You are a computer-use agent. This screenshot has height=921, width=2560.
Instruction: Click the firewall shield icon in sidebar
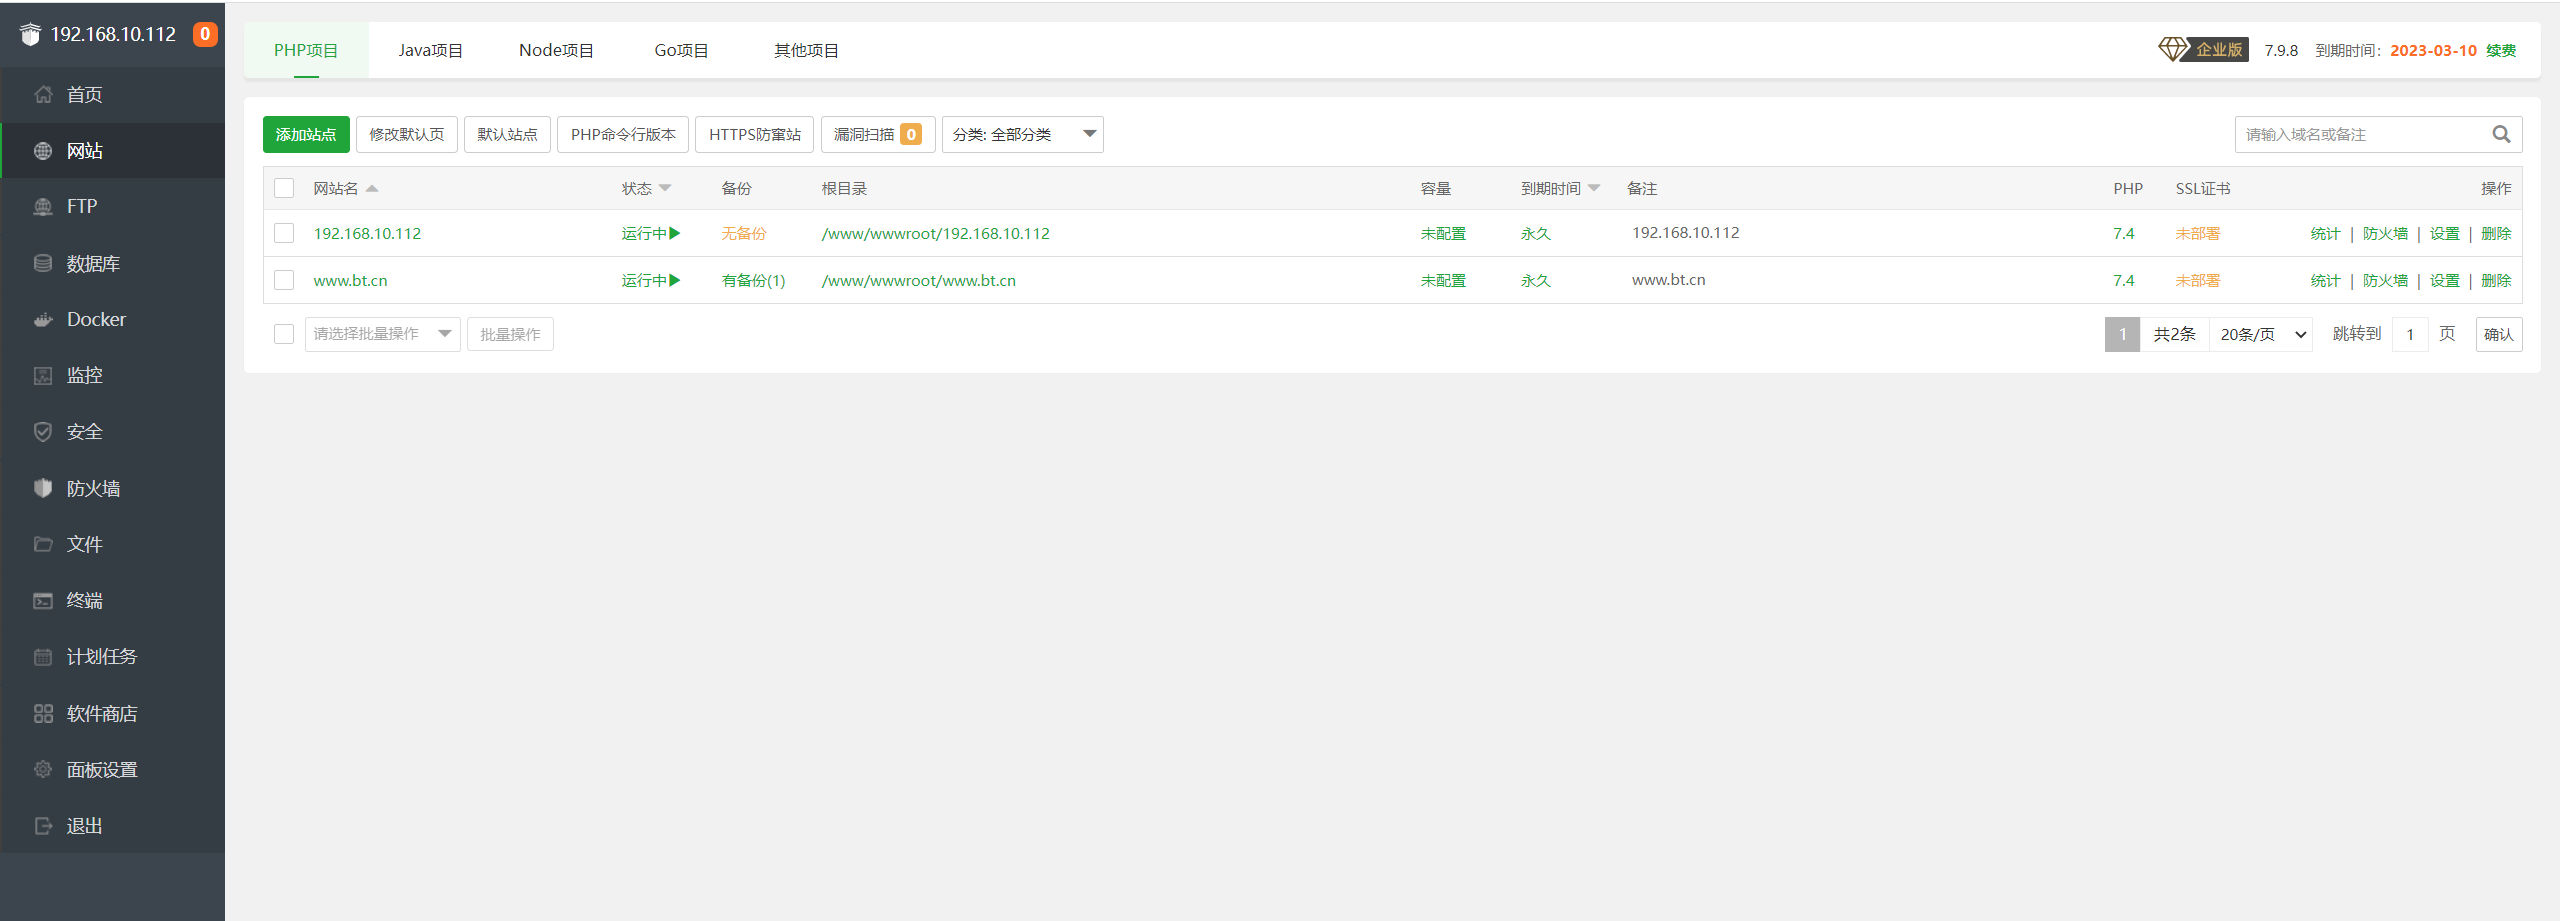(43, 488)
